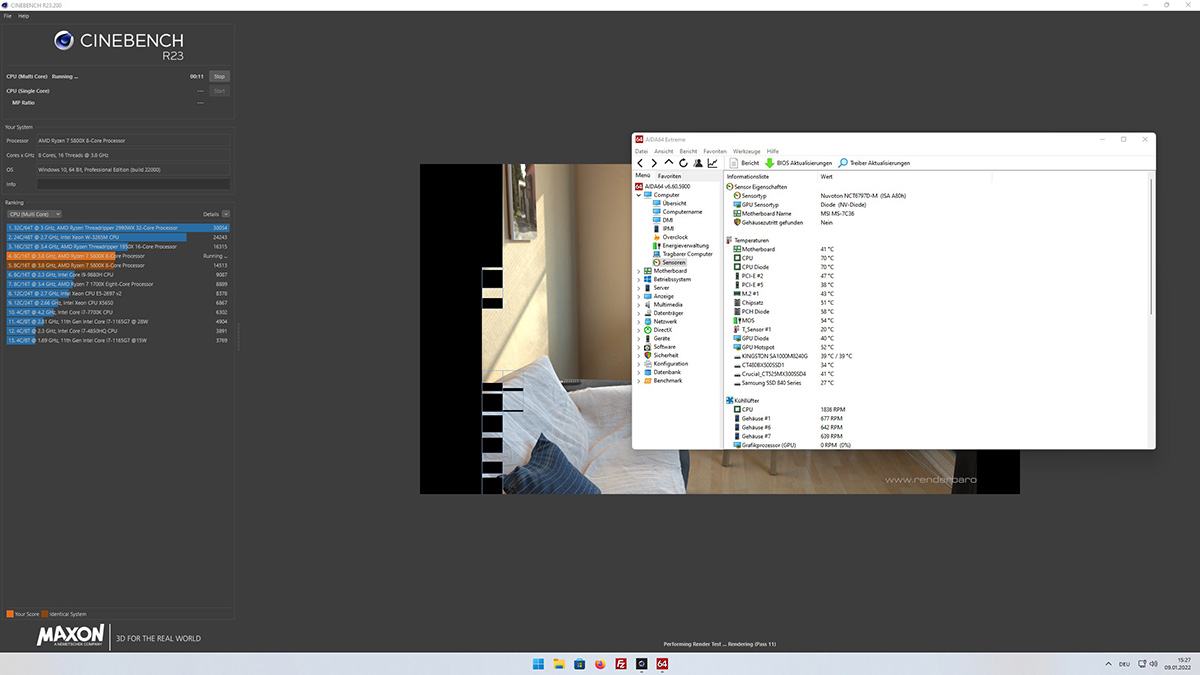This screenshot has width=1200, height=675.
Task: Click the Cinebench Info input field
Action: [x=133, y=184]
